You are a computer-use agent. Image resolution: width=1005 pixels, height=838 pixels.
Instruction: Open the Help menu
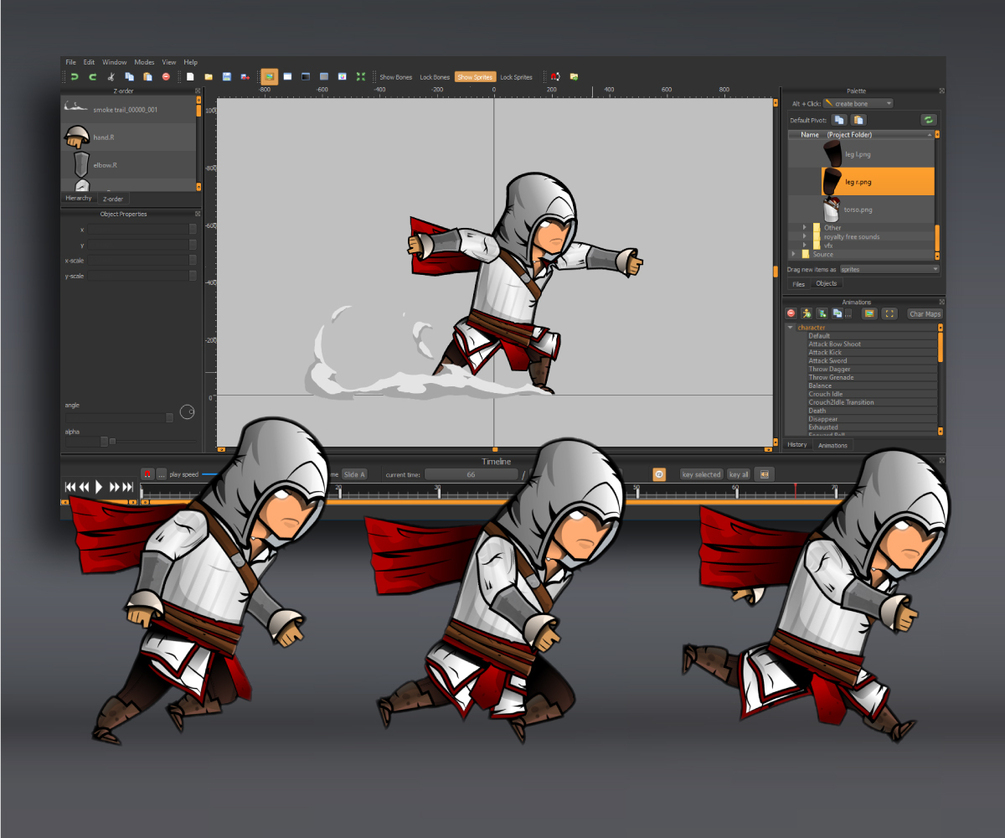point(190,62)
